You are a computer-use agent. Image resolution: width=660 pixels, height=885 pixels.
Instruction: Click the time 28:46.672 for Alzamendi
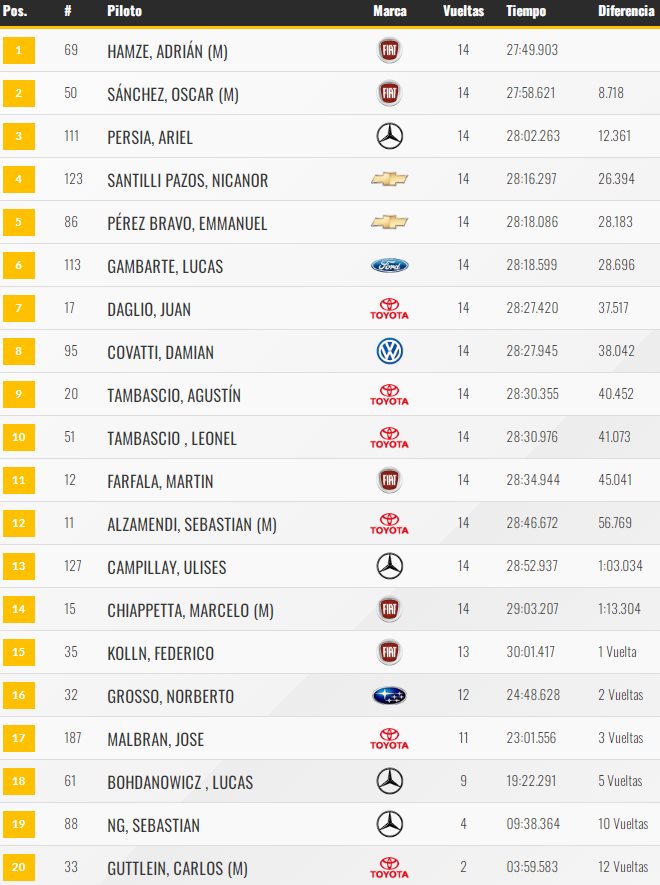coord(532,523)
